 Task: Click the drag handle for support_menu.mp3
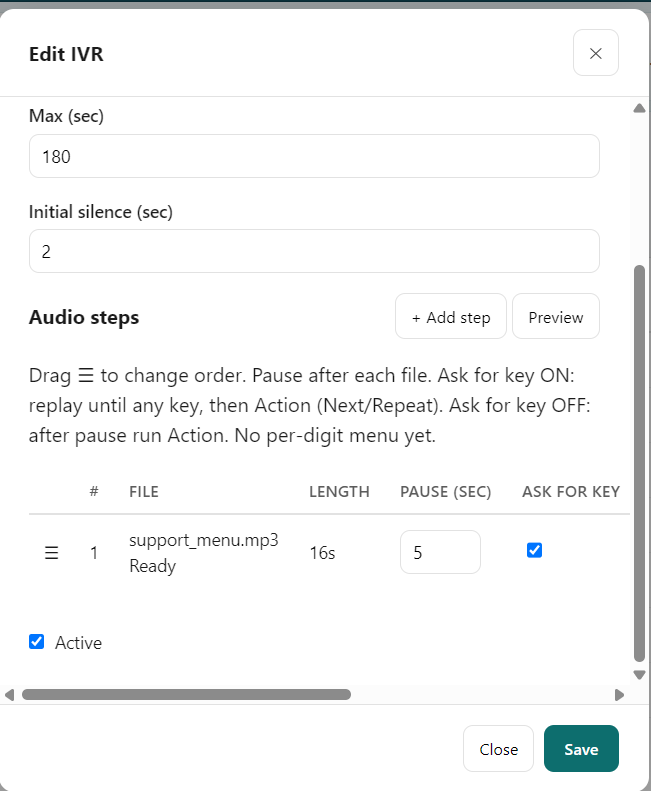click(x=51, y=553)
